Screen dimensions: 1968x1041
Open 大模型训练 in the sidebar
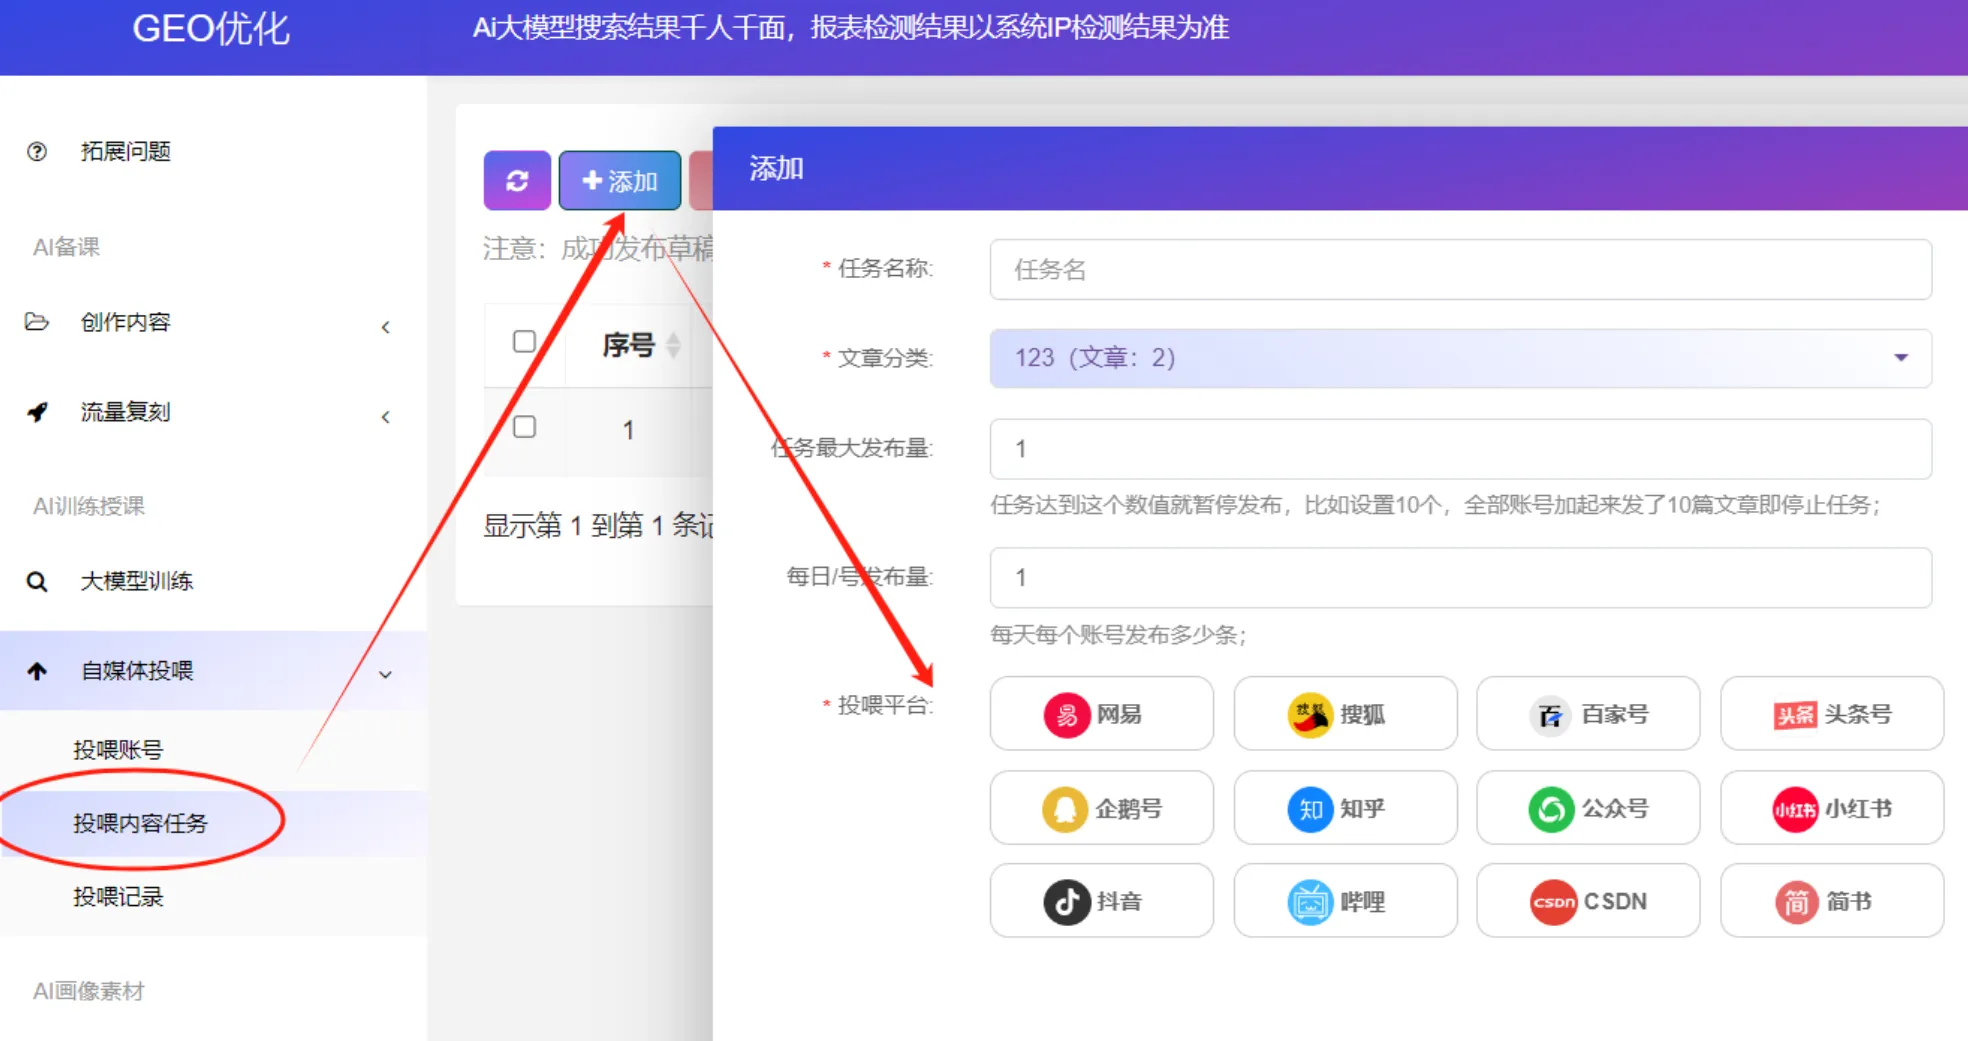[x=137, y=581]
